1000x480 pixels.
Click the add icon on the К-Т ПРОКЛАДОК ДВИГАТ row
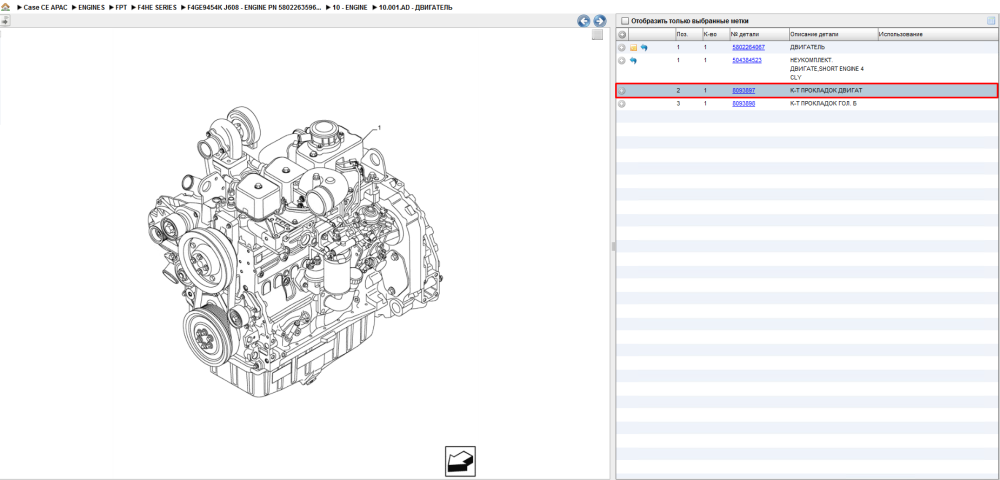point(622,91)
